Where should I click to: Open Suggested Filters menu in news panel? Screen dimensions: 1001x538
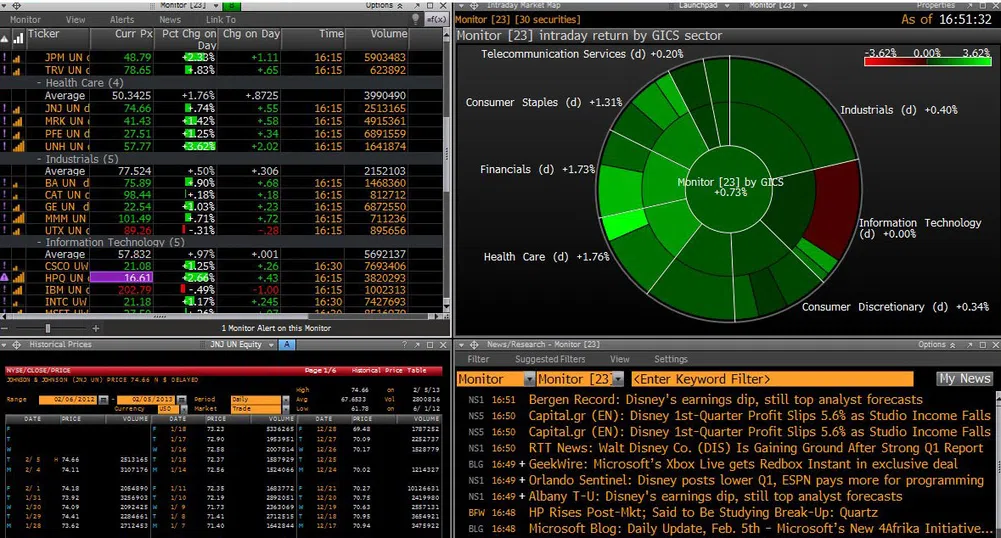(549, 359)
